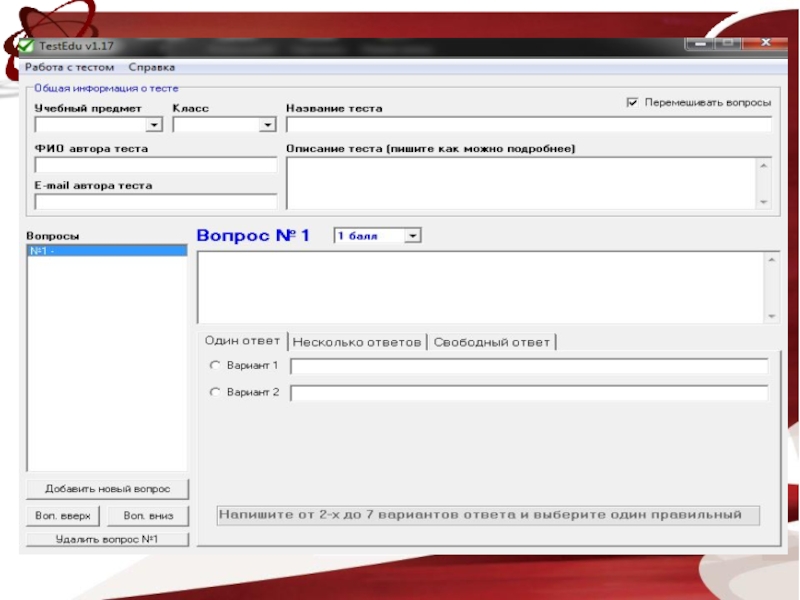800x600 pixels.
Task: Select the Один ответ tab
Action: [242, 341]
